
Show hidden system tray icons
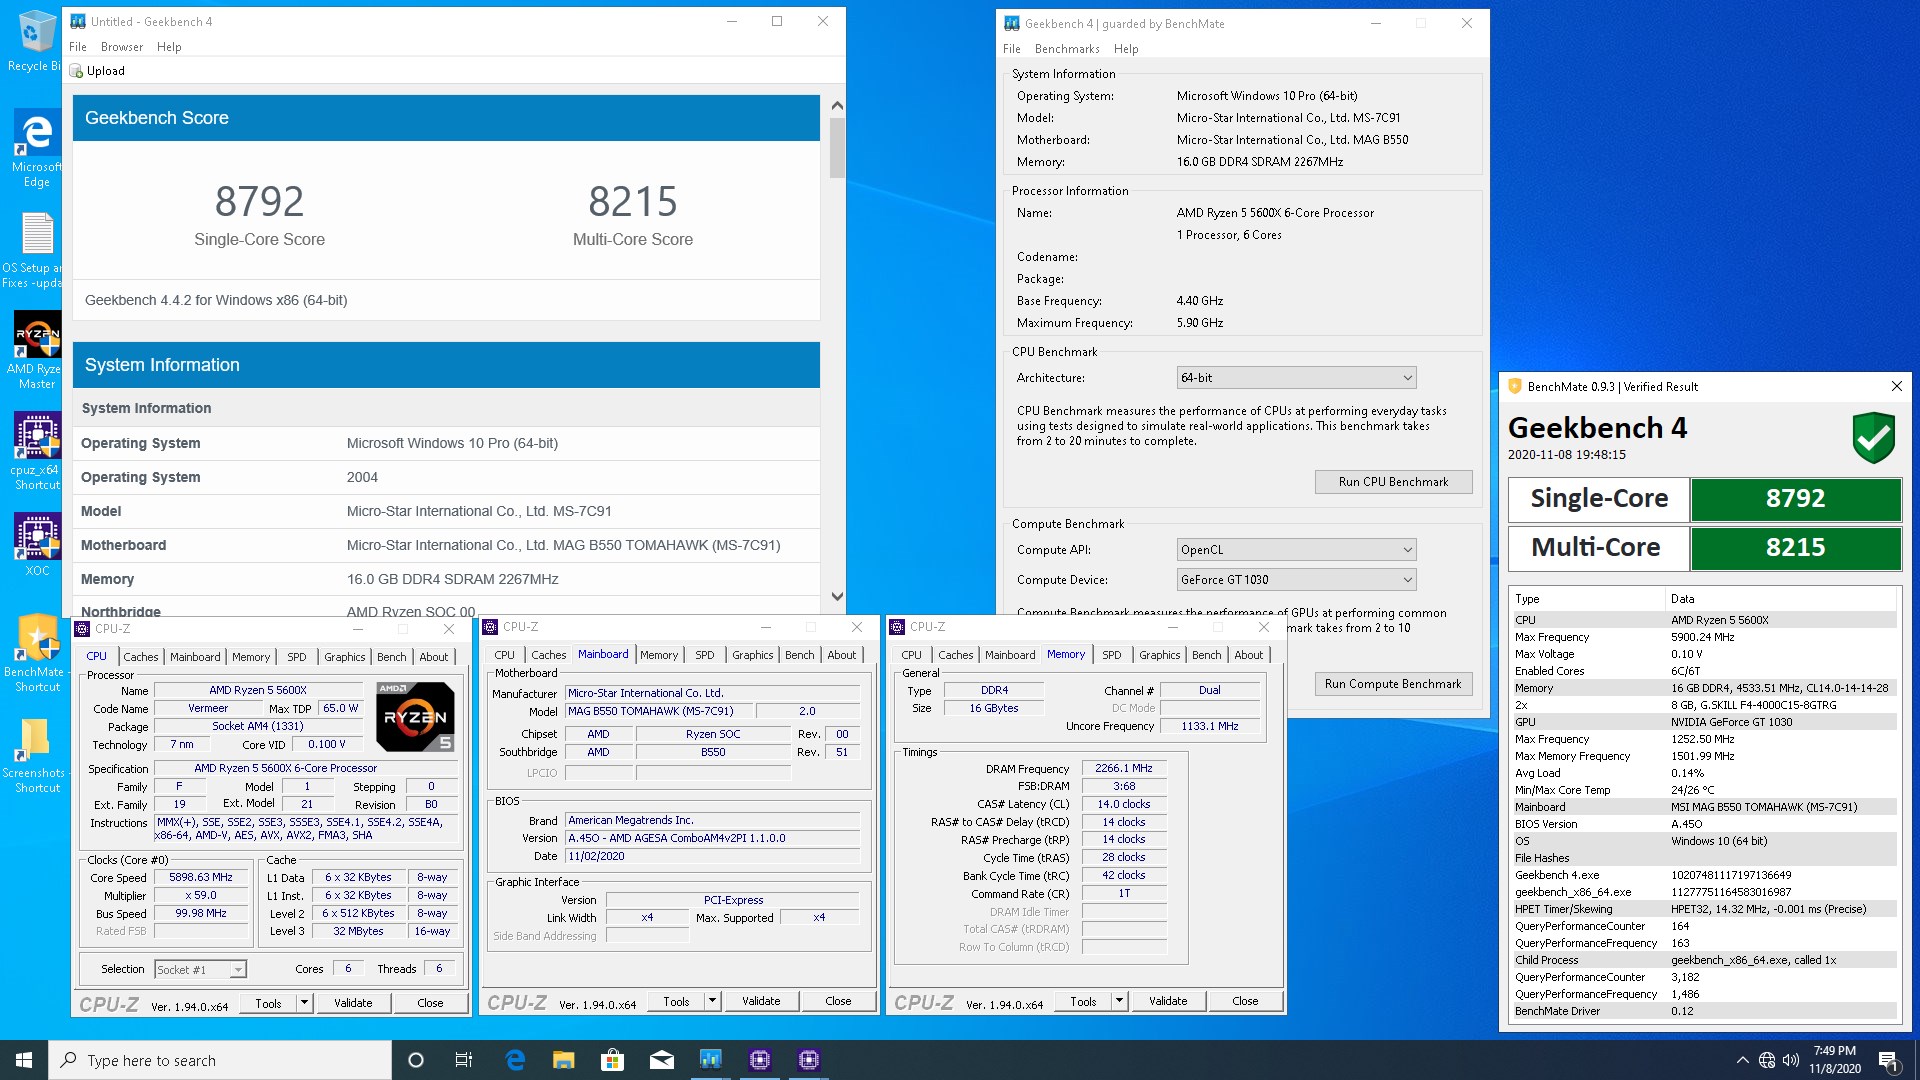tap(1742, 1060)
